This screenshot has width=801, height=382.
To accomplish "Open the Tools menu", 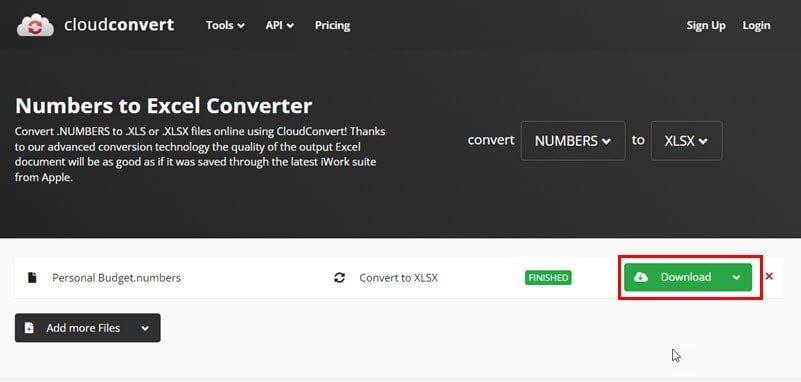I will (x=225, y=26).
